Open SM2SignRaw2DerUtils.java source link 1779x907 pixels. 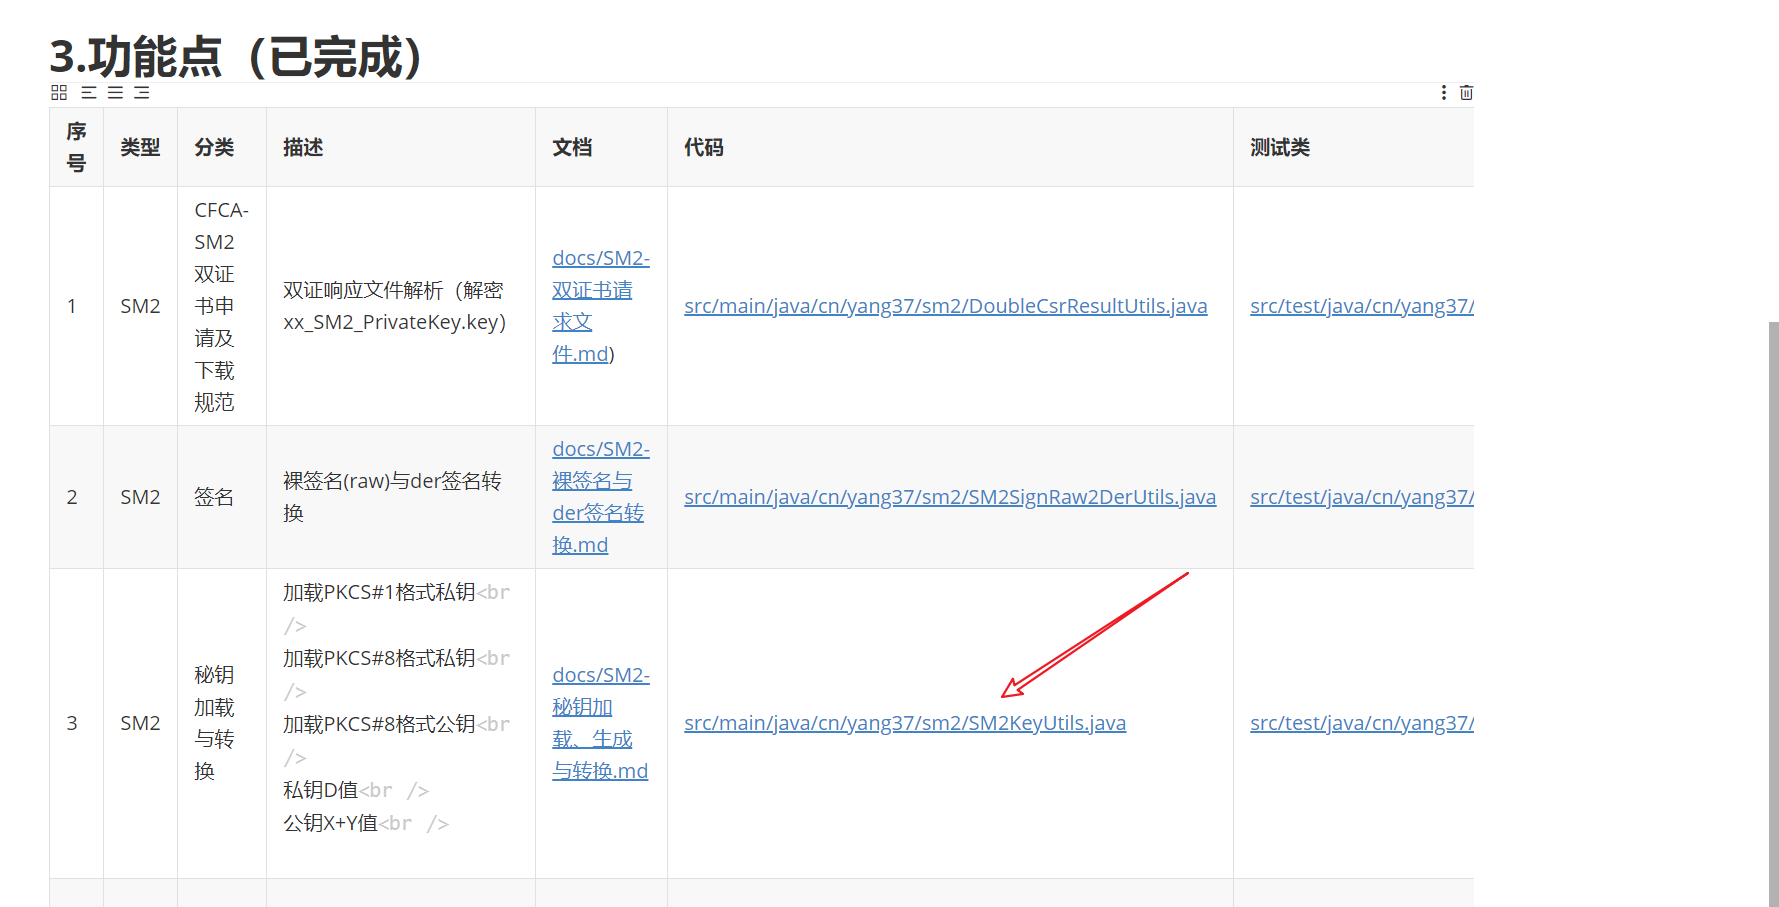coord(950,497)
